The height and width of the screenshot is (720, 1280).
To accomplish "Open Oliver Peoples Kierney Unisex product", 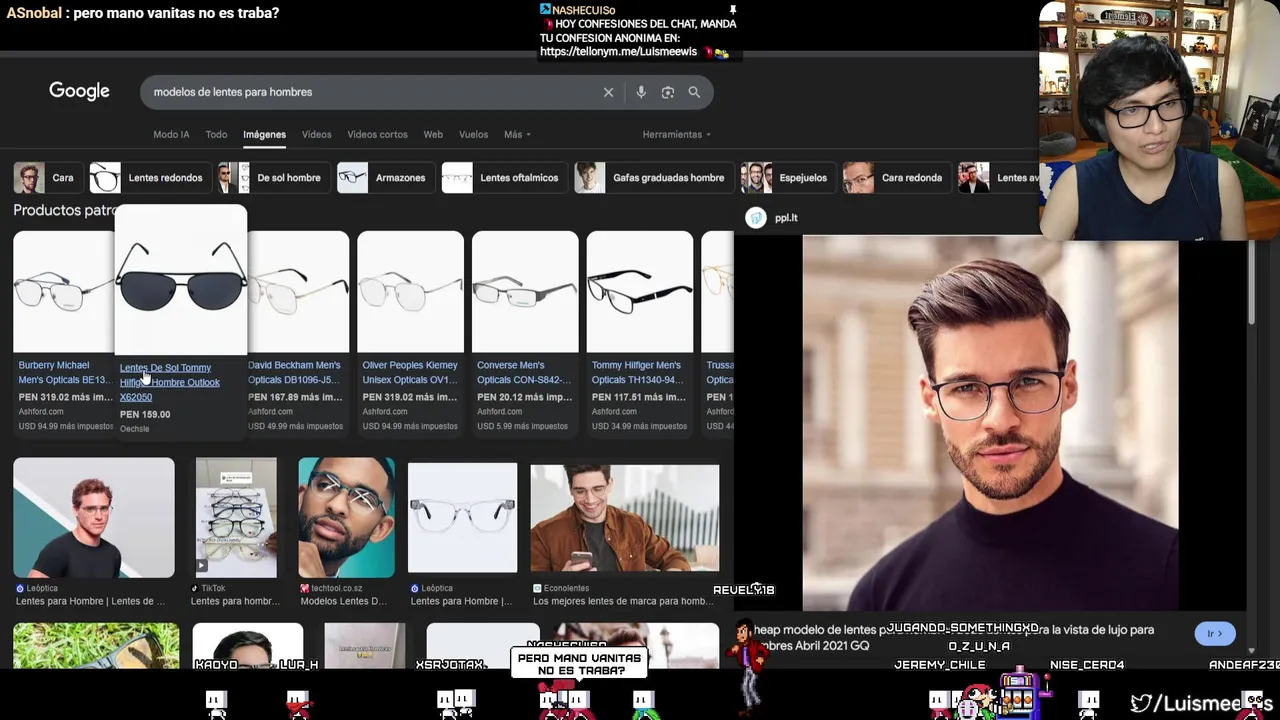I will pos(410,372).
